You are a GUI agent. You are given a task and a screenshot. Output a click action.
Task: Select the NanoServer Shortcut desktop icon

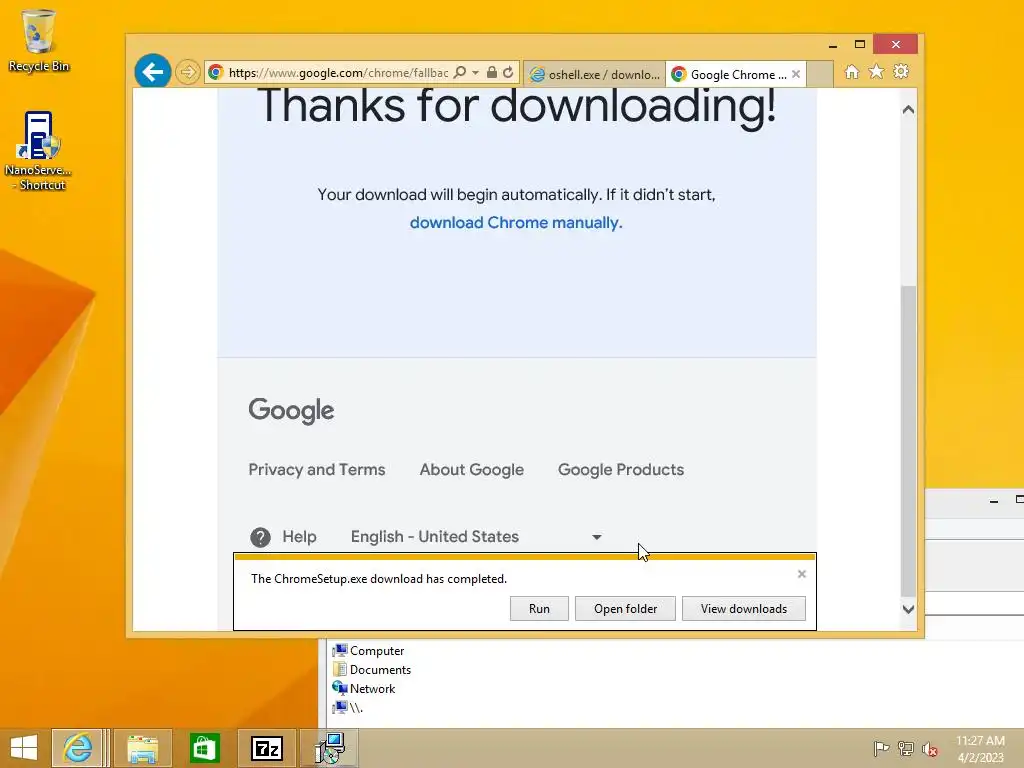tap(39, 152)
